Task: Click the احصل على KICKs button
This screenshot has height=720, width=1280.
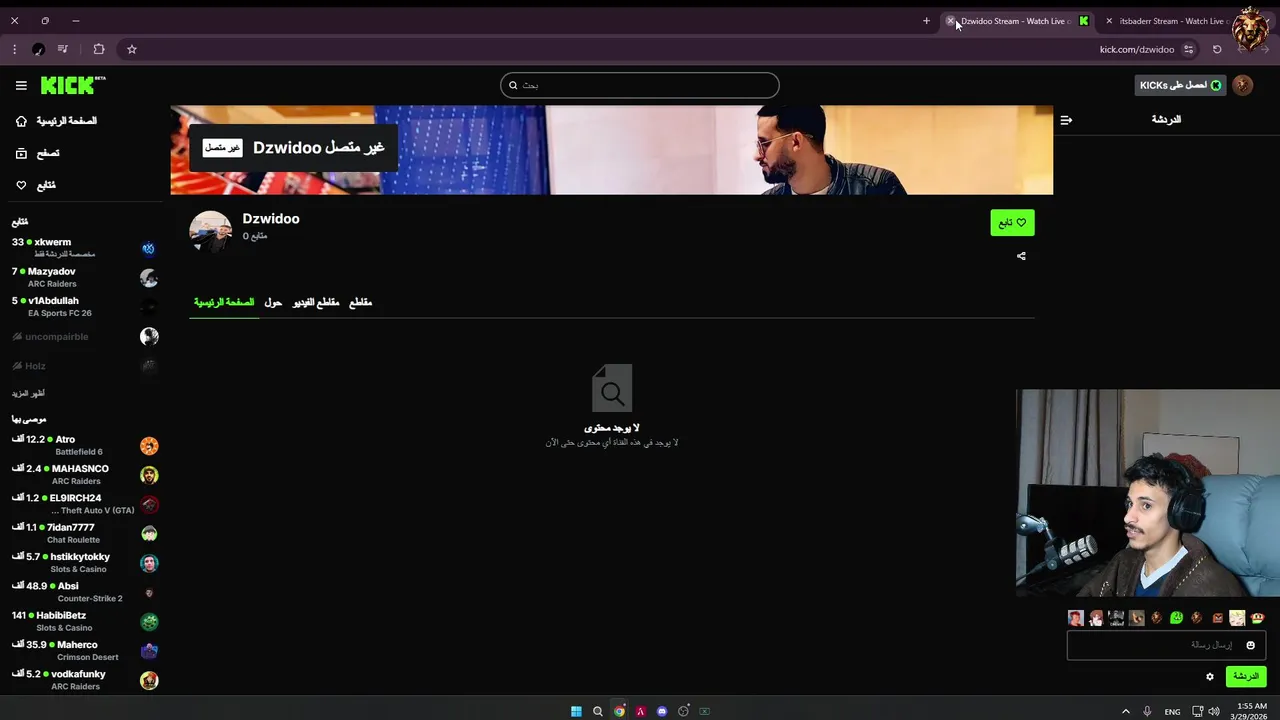Action: (x=1180, y=86)
